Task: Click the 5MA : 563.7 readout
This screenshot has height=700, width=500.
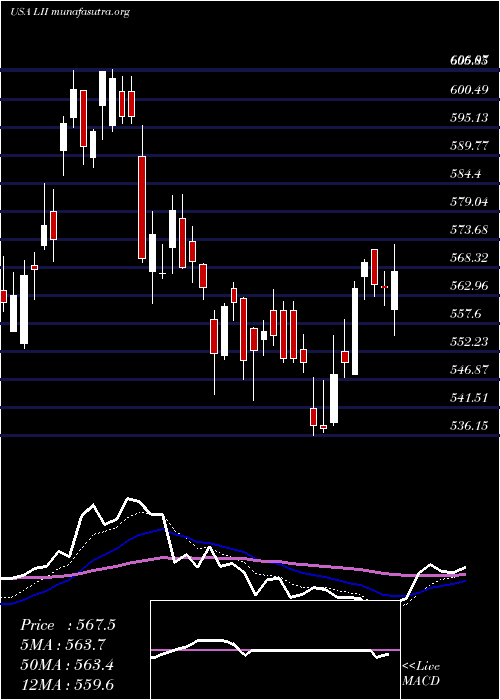Action: tap(63, 645)
